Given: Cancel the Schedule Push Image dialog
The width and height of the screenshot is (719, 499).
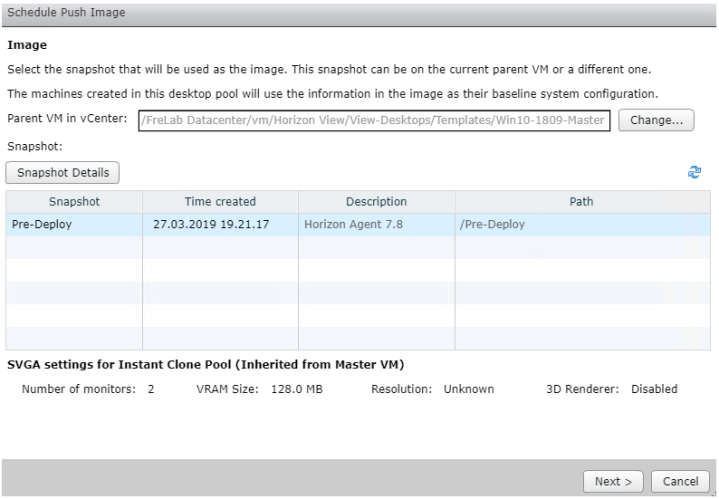Looking at the screenshot, I should tap(679, 481).
